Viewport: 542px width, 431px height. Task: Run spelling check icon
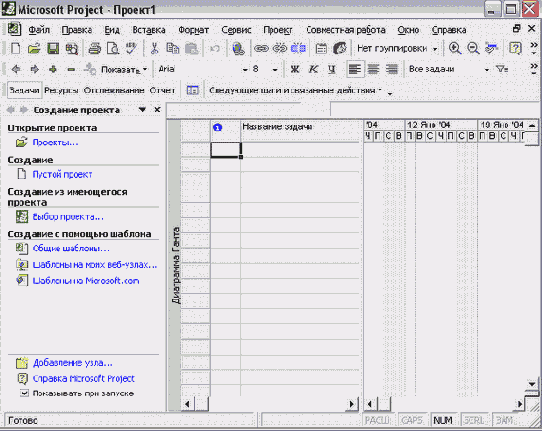(131, 48)
